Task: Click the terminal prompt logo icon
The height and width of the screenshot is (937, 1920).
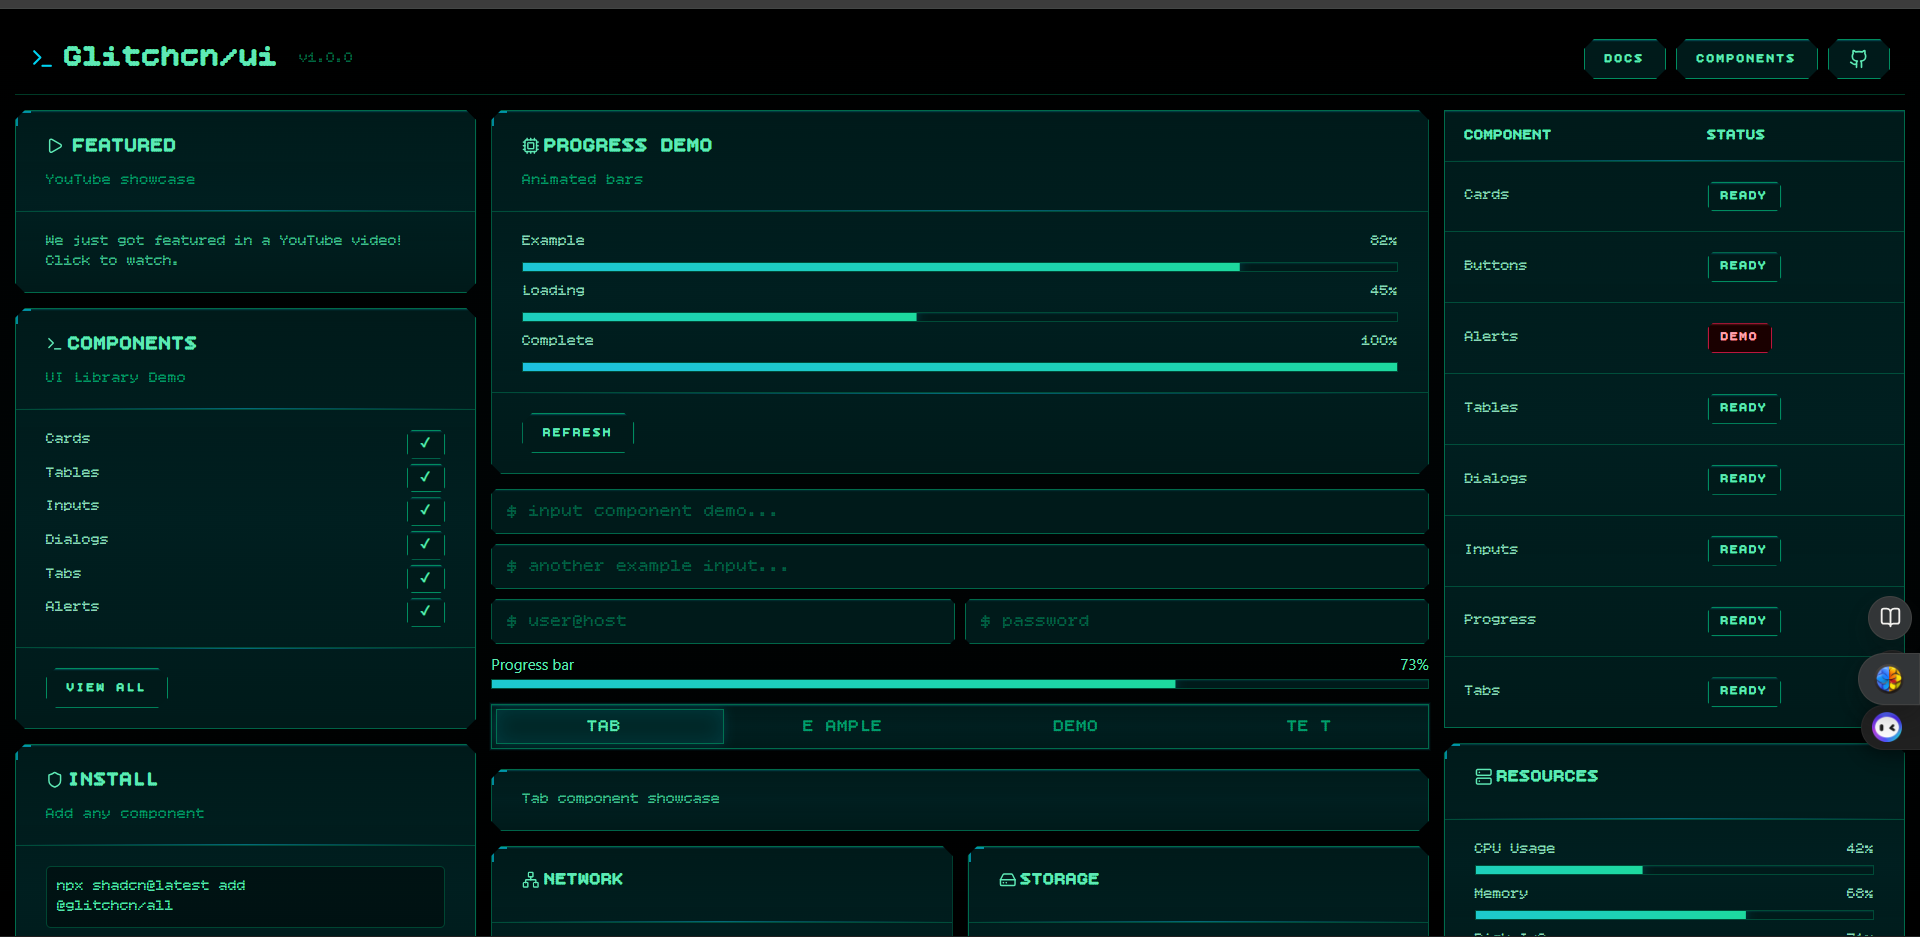Action: point(41,58)
